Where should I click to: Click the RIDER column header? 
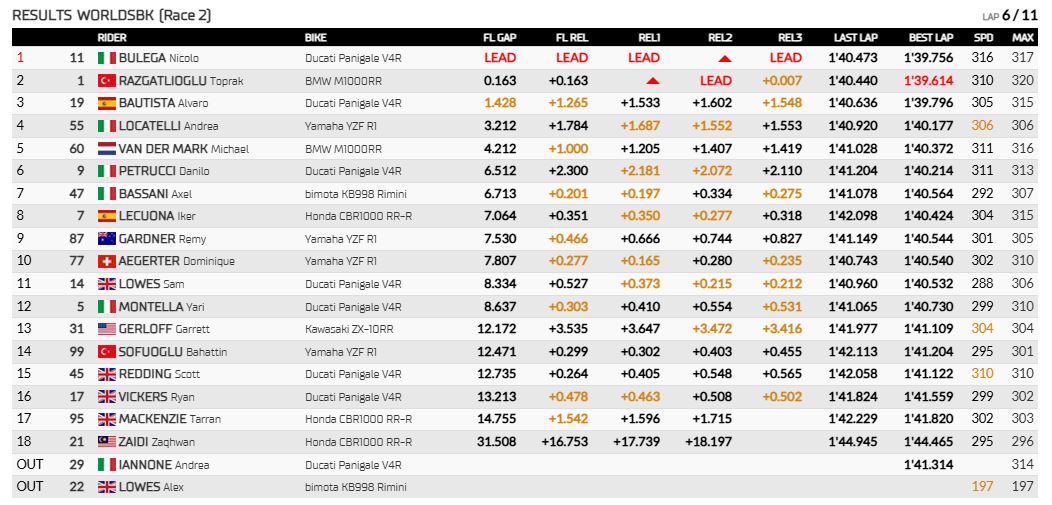pos(111,38)
